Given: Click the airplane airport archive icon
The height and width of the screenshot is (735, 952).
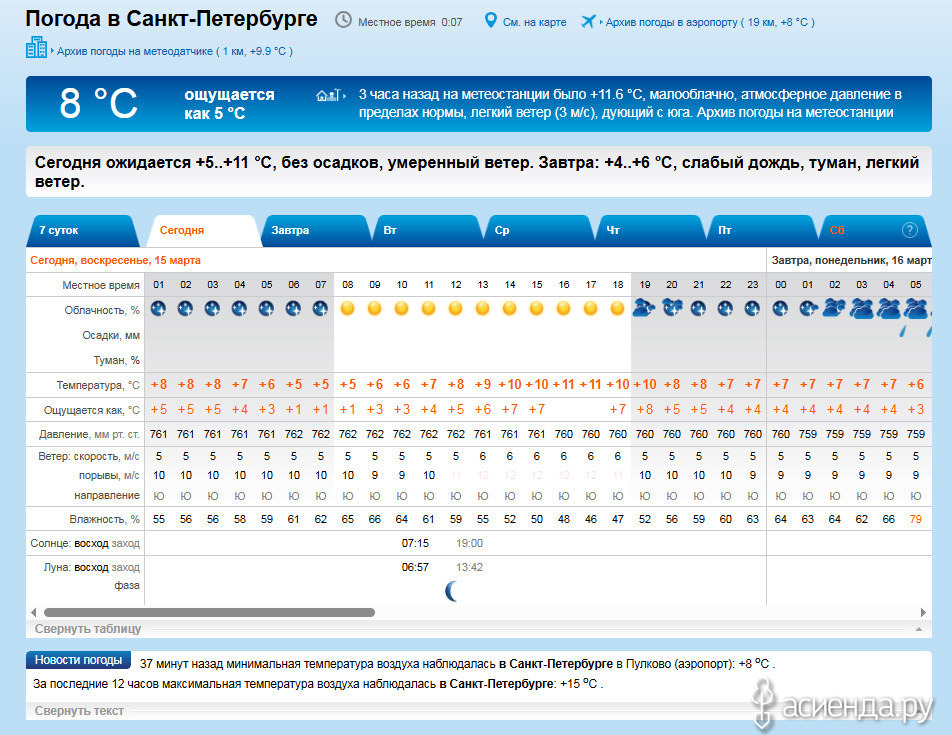Looking at the screenshot, I should point(588,21).
